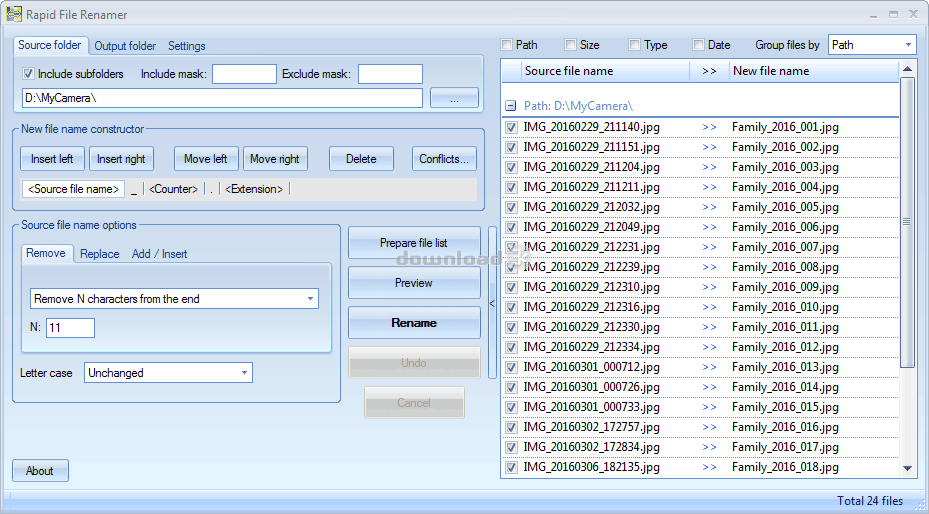Viewport: 929px width, 514px height.
Task: Click the Move left button
Action: click(x=206, y=159)
